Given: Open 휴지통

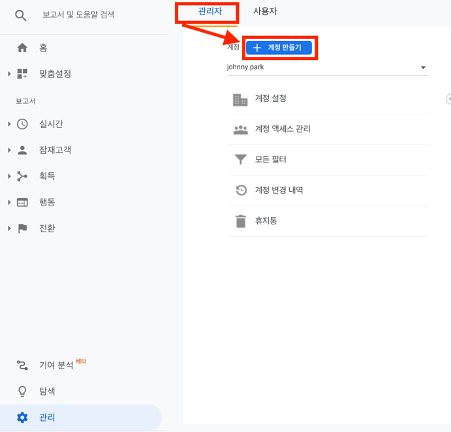Looking at the screenshot, I should [266, 221].
